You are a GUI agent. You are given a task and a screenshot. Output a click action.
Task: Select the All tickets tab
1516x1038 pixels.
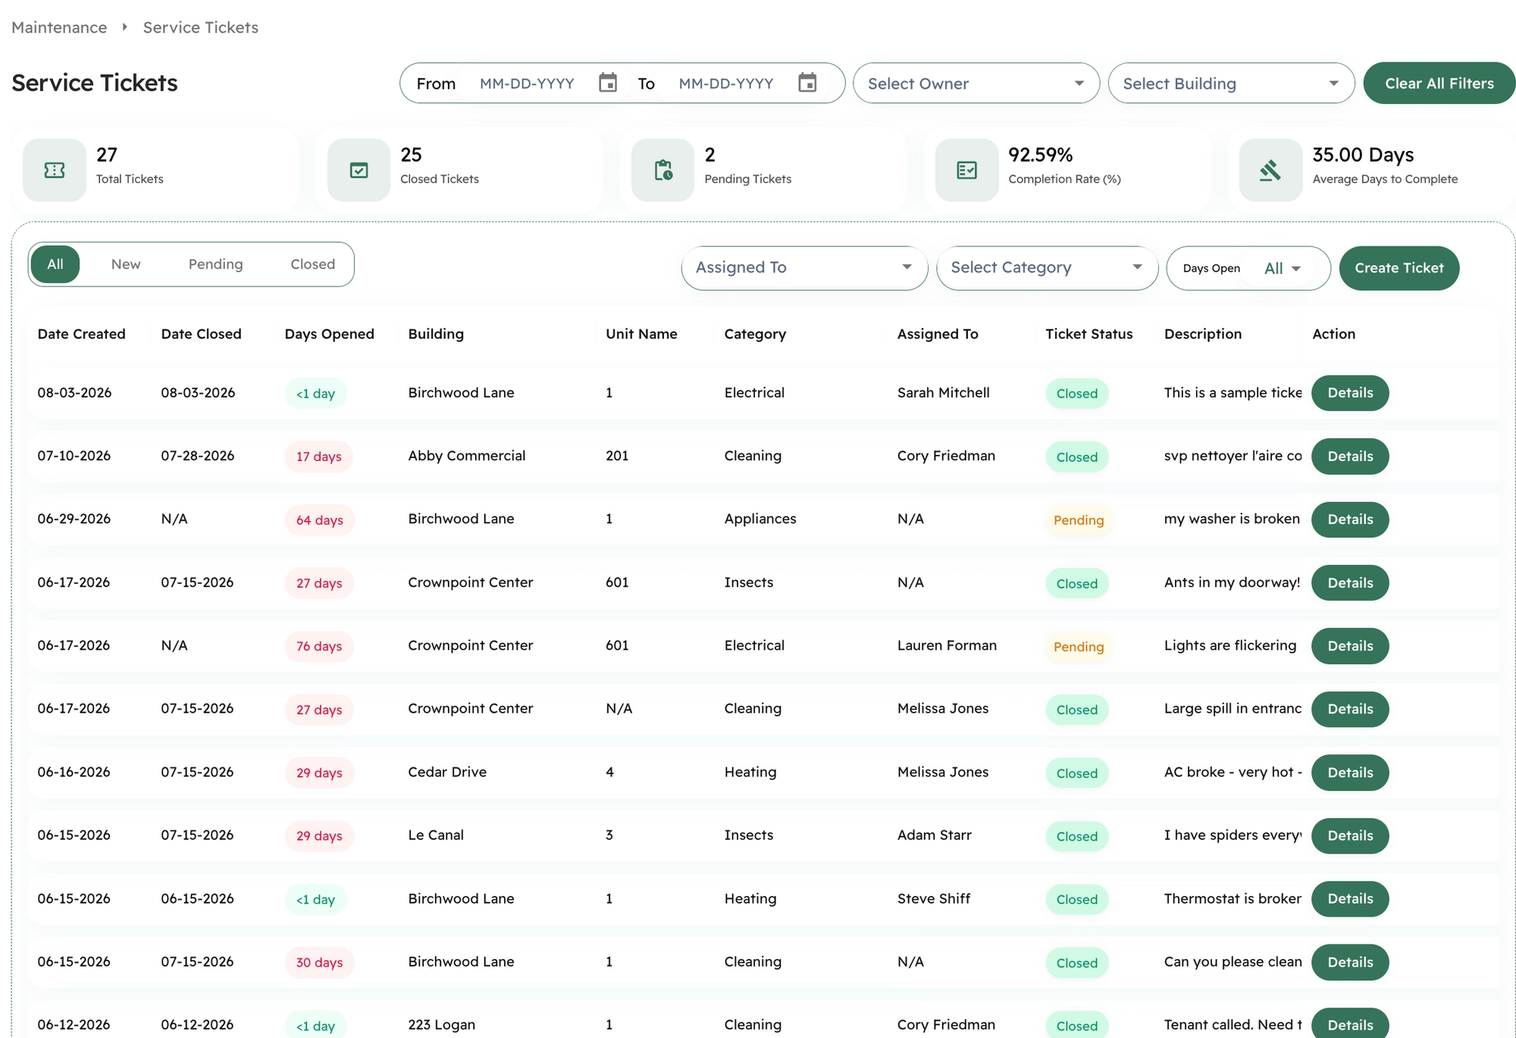[x=55, y=264]
